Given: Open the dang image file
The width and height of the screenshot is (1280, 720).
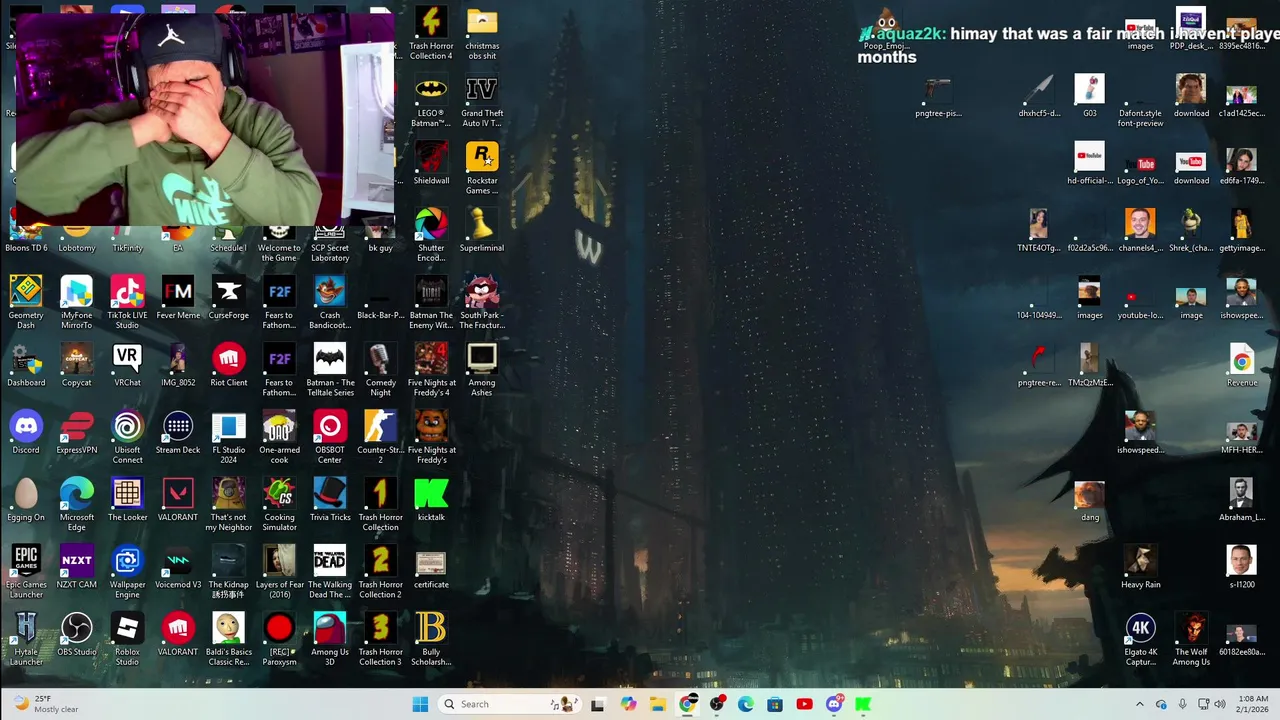Looking at the screenshot, I should tap(1090, 499).
